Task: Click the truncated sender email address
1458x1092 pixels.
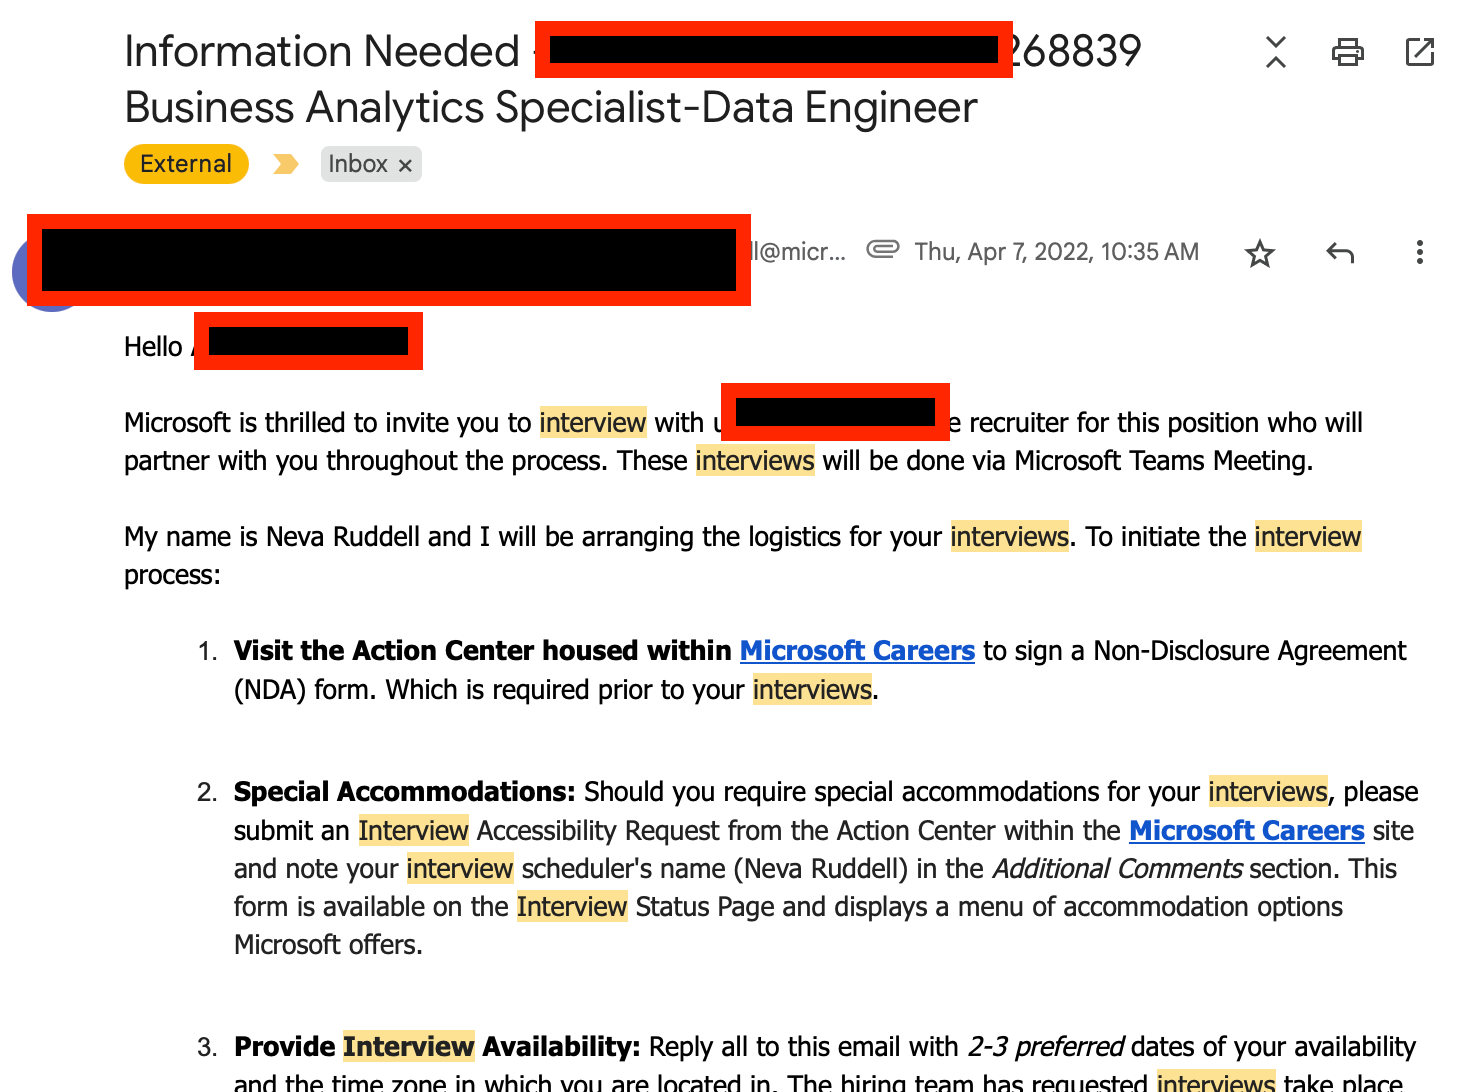Action: tap(799, 252)
